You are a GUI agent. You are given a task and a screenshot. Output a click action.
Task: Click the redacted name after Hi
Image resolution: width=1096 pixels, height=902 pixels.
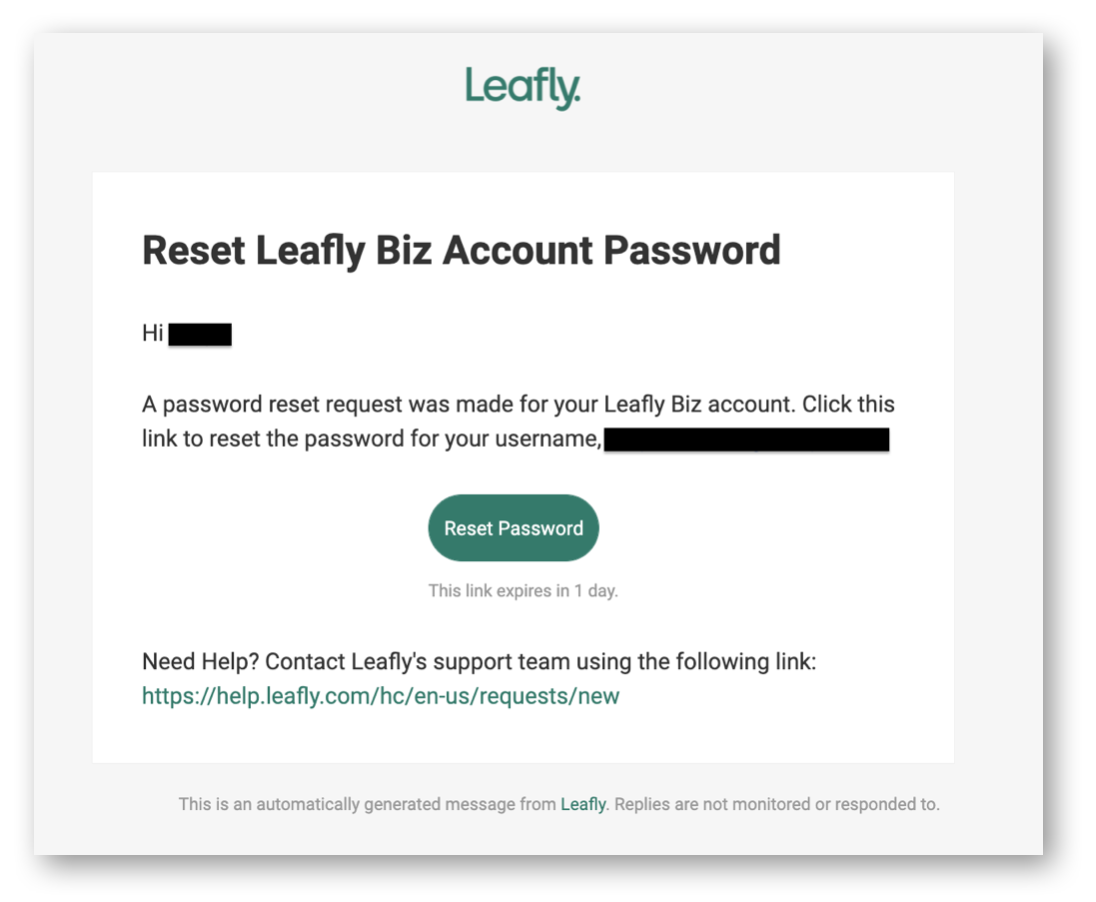coord(200,334)
